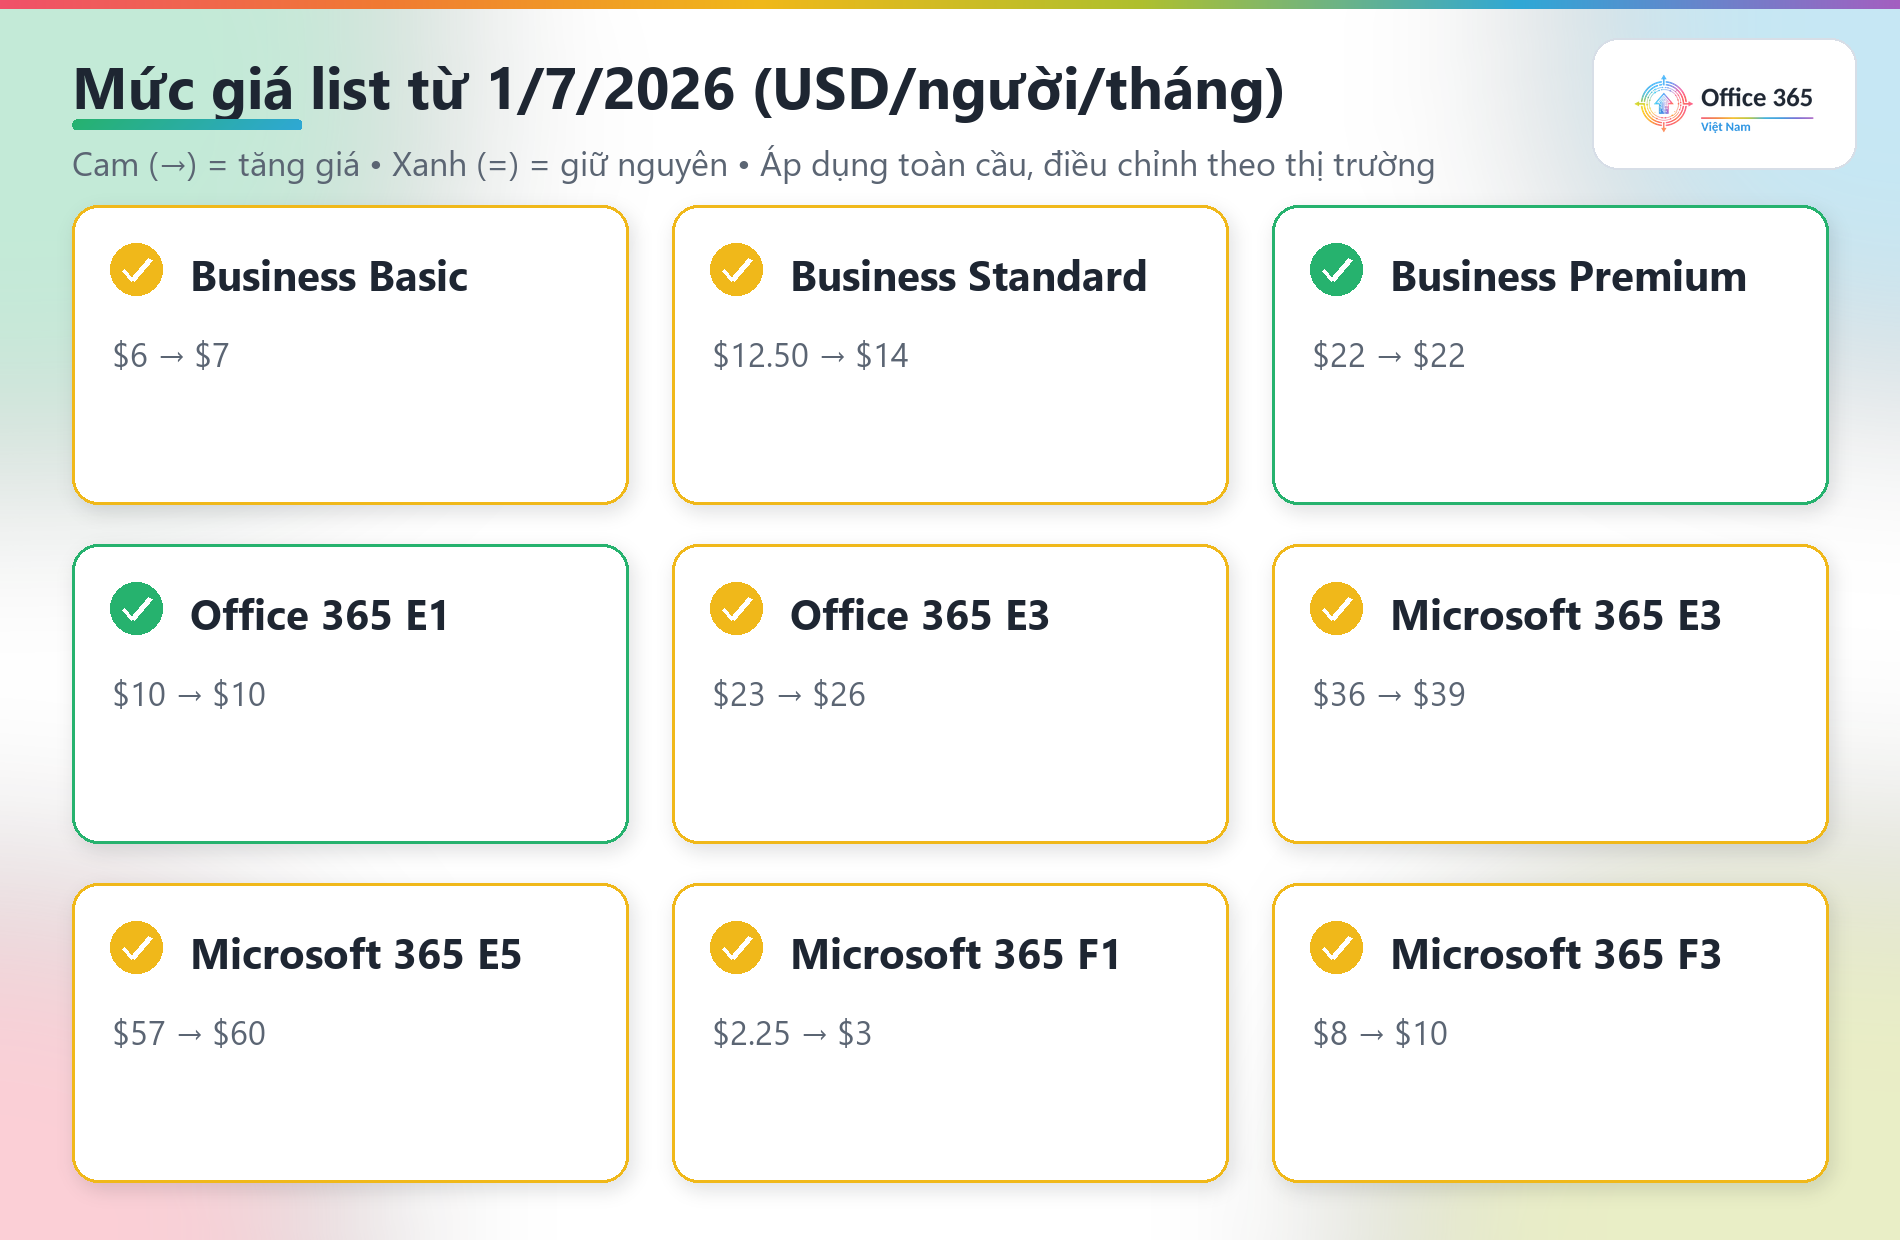Click the price text "$57 → $60"
Viewport: 1900px width, 1240px height.
click(189, 1033)
